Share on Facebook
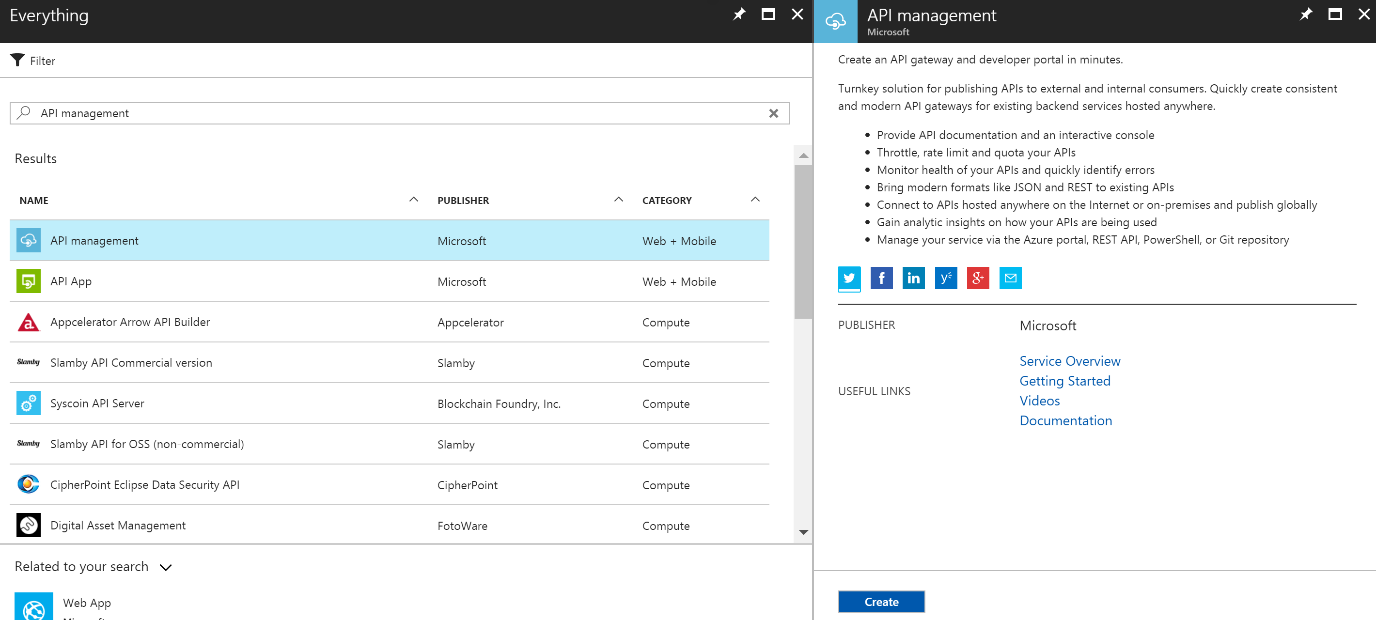The height and width of the screenshot is (620, 1376). (x=882, y=278)
